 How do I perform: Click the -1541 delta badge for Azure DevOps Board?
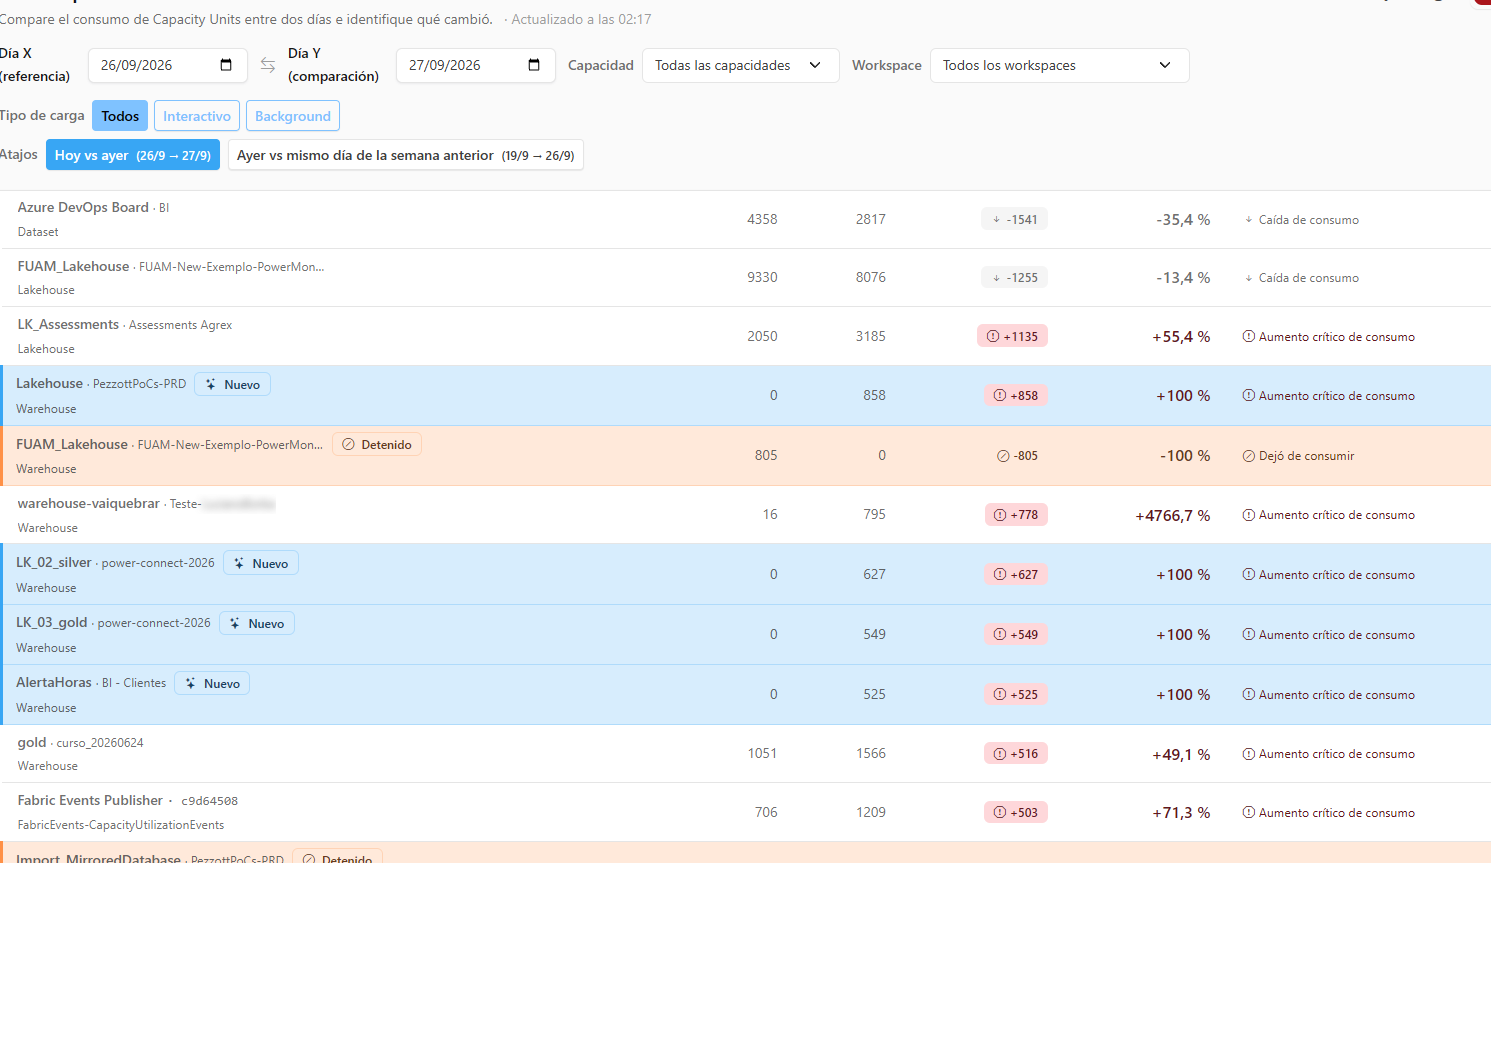point(1014,219)
